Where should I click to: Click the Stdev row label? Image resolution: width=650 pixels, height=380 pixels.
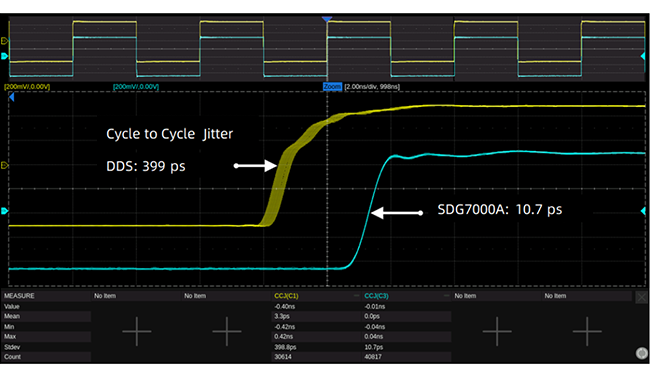[12, 347]
